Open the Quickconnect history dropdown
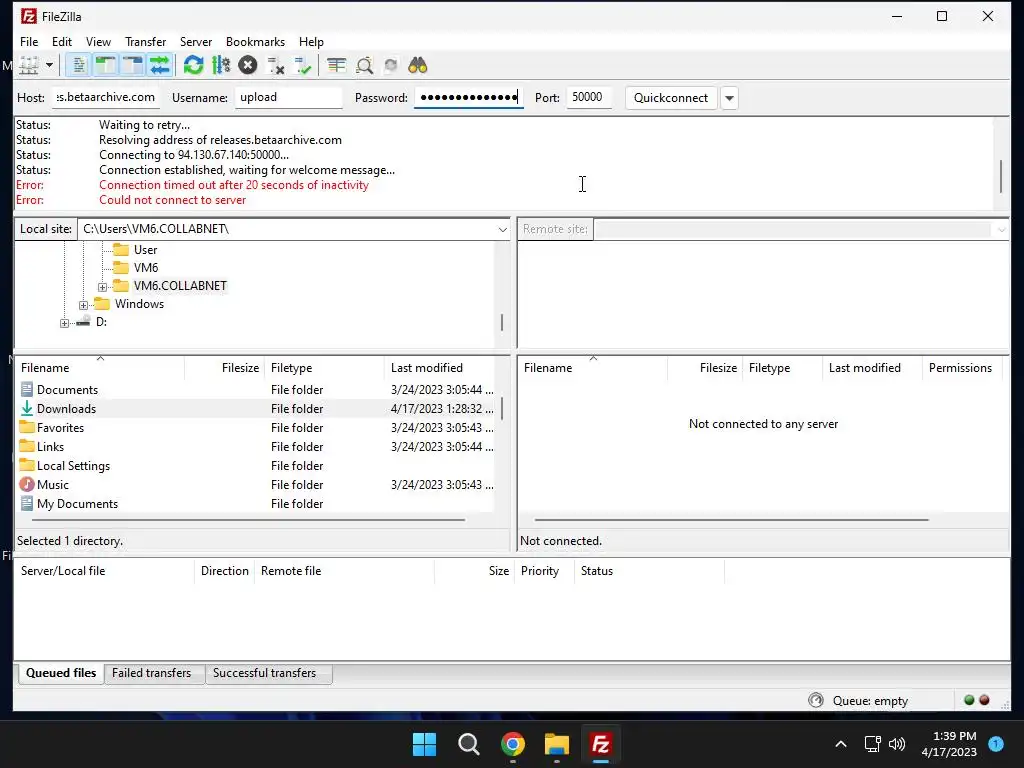 [729, 98]
